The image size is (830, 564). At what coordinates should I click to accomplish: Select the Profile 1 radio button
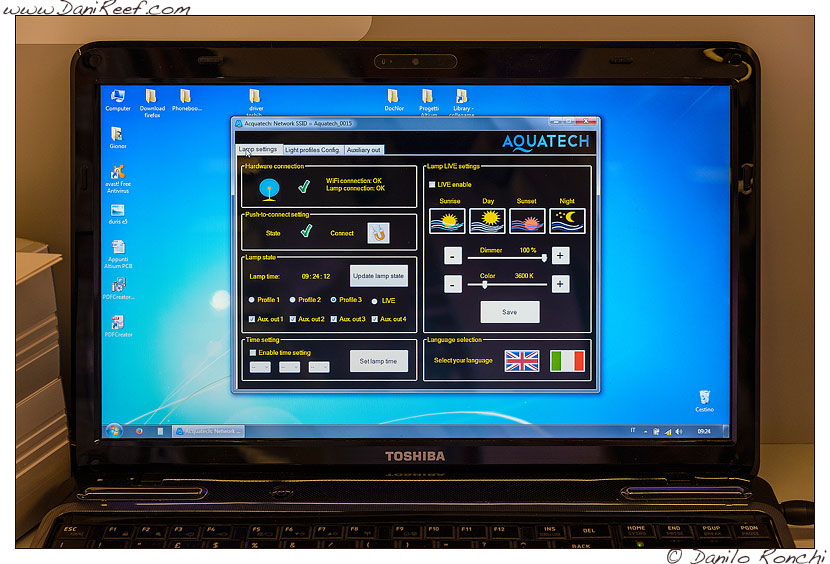coord(251,300)
